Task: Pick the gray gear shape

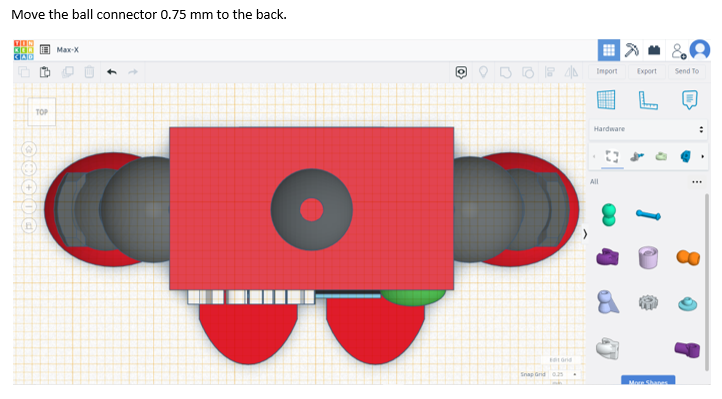Action: tap(648, 302)
